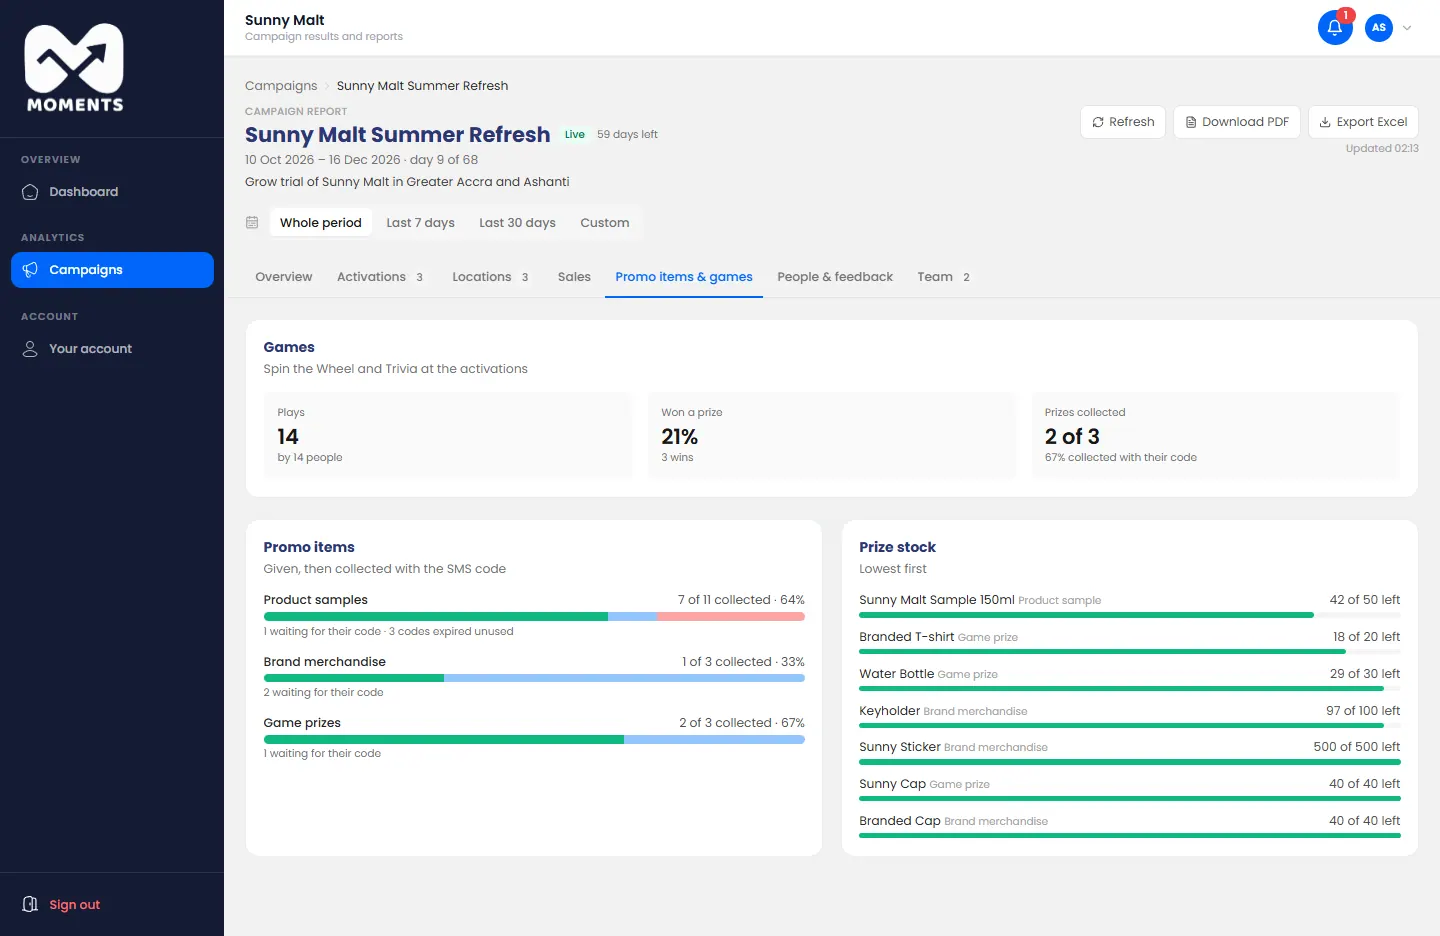Click the Brand merchandise progress bar
This screenshot has width=1440, height=936.
(x=534, y=678)
